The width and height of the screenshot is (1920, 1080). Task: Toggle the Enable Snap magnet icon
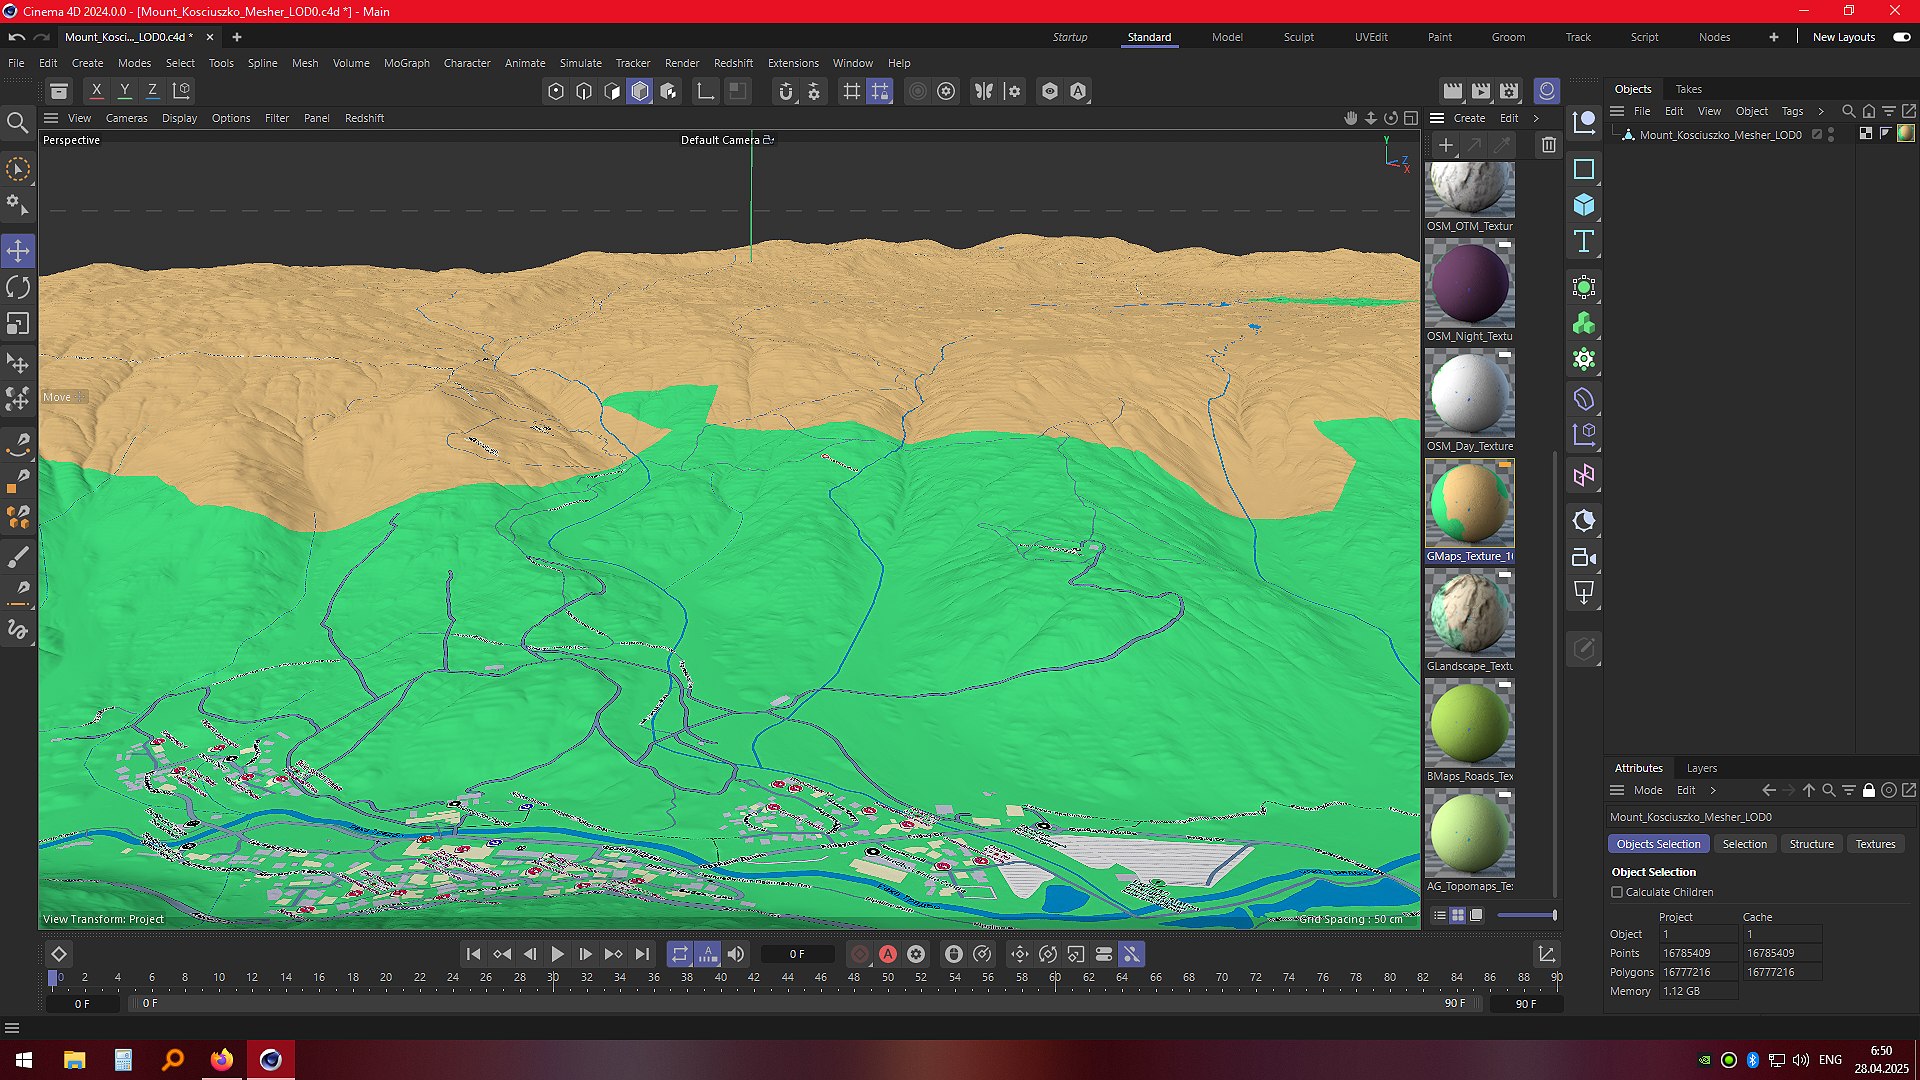pyautogui.click(x=786, y=91)
